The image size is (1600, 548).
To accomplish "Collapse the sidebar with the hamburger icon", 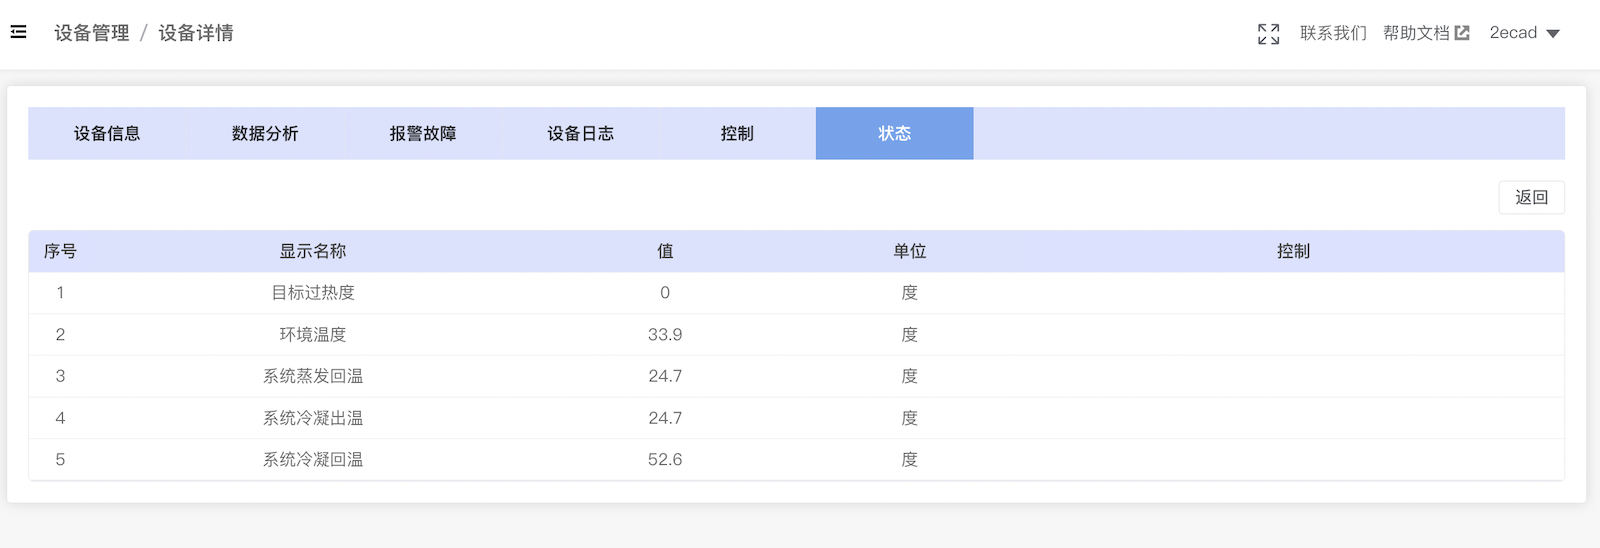I will click(x=18, y=32).
